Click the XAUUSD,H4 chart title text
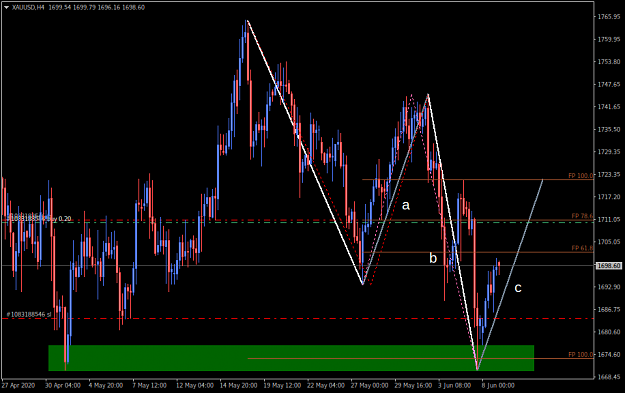The height and width of the screenshot is (393, 625). pyautogui.click(x=28, y=7)
